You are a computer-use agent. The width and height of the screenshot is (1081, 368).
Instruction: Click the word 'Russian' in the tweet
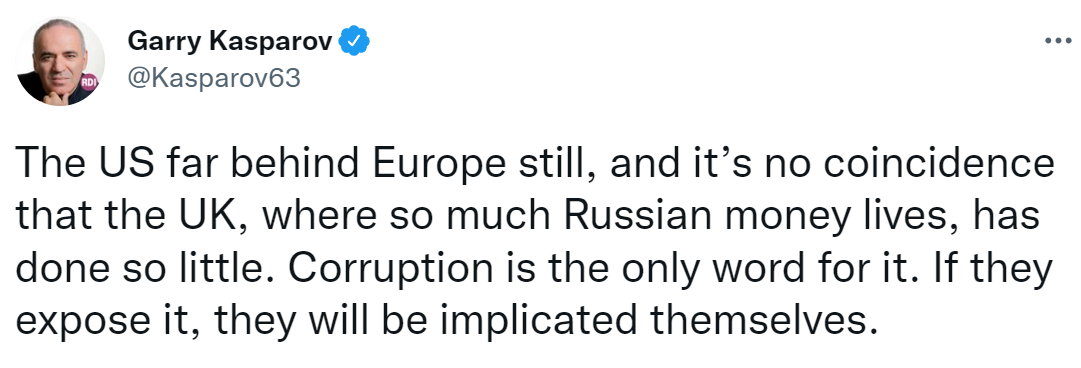(629, 216)
